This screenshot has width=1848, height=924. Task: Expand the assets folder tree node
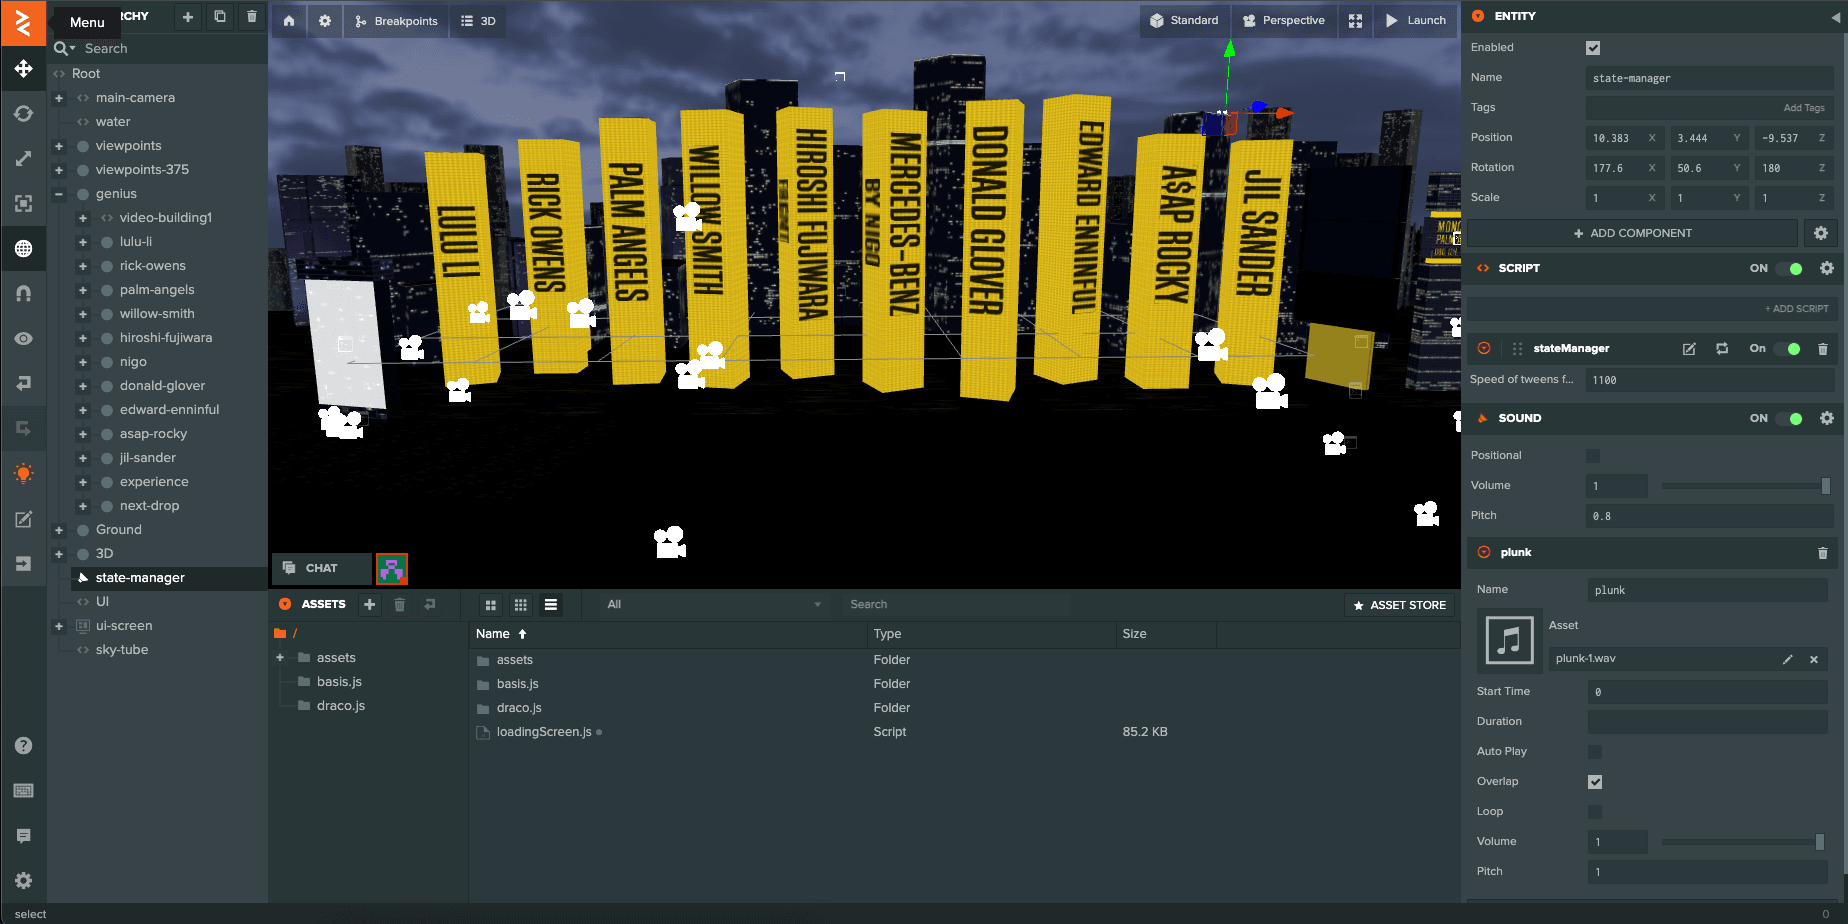click(280, 658)
